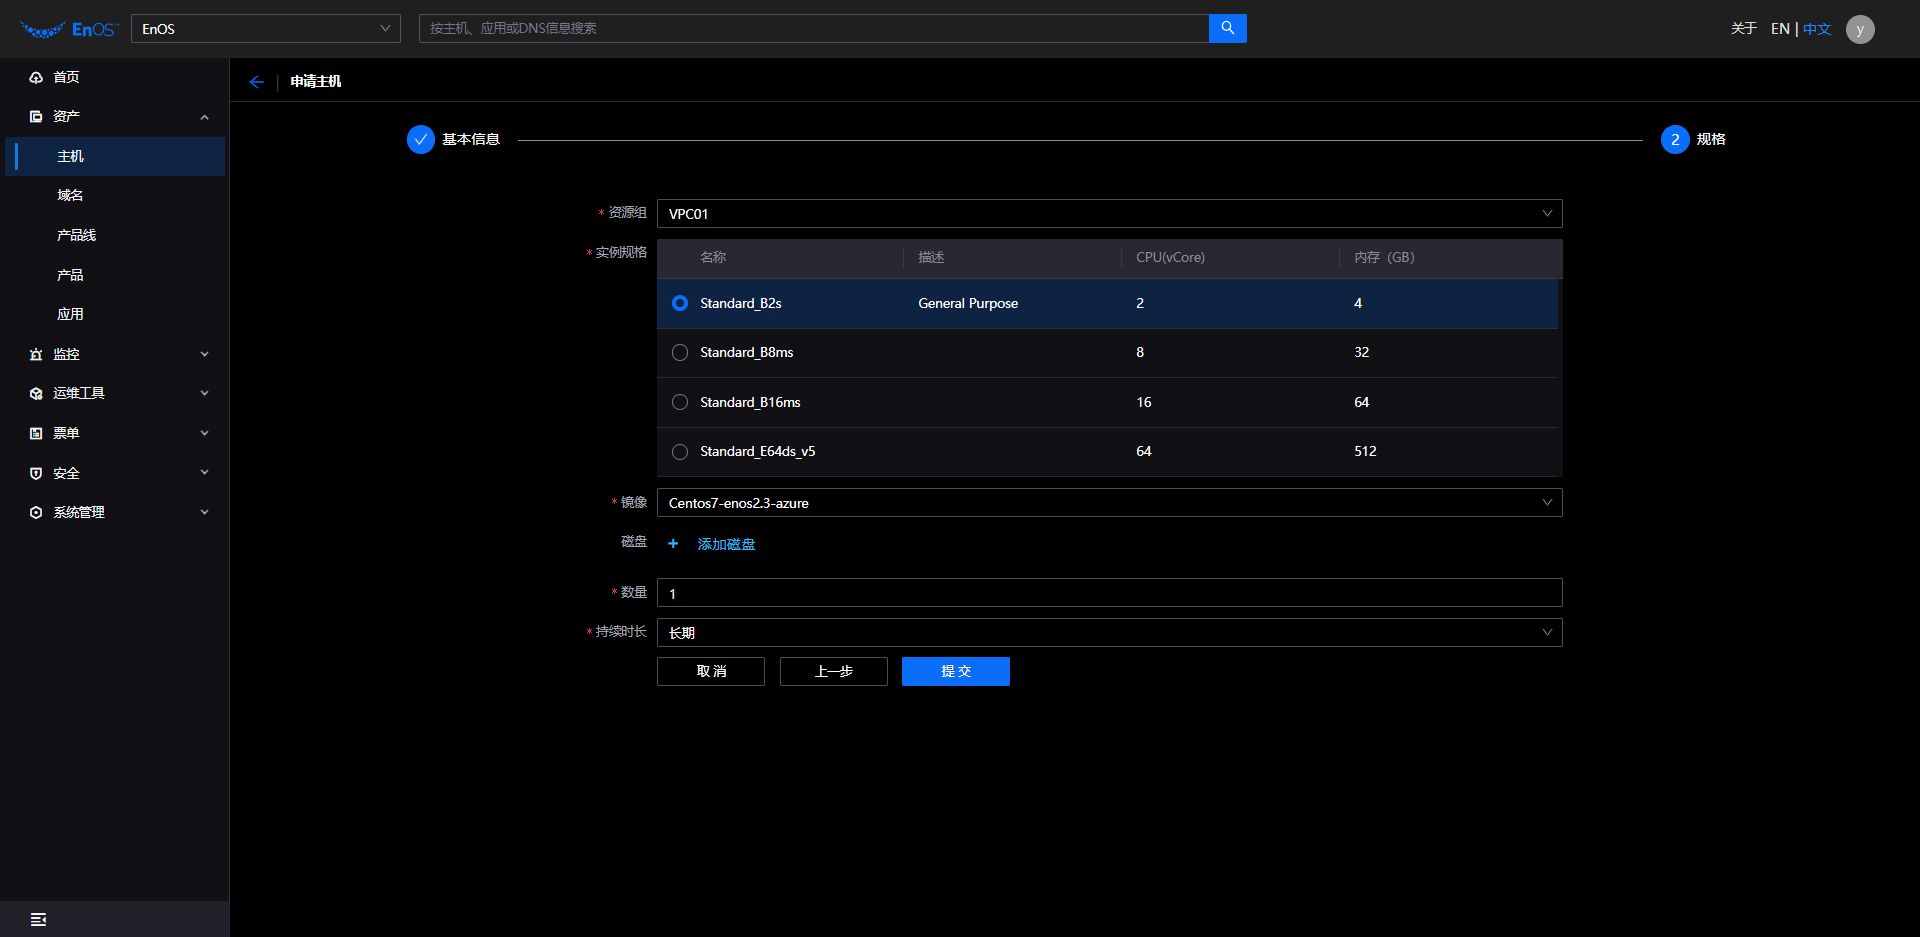Select the Standard_B2s radio button
This screenshot has height=937, width=1920.
(x=680, y=303)
